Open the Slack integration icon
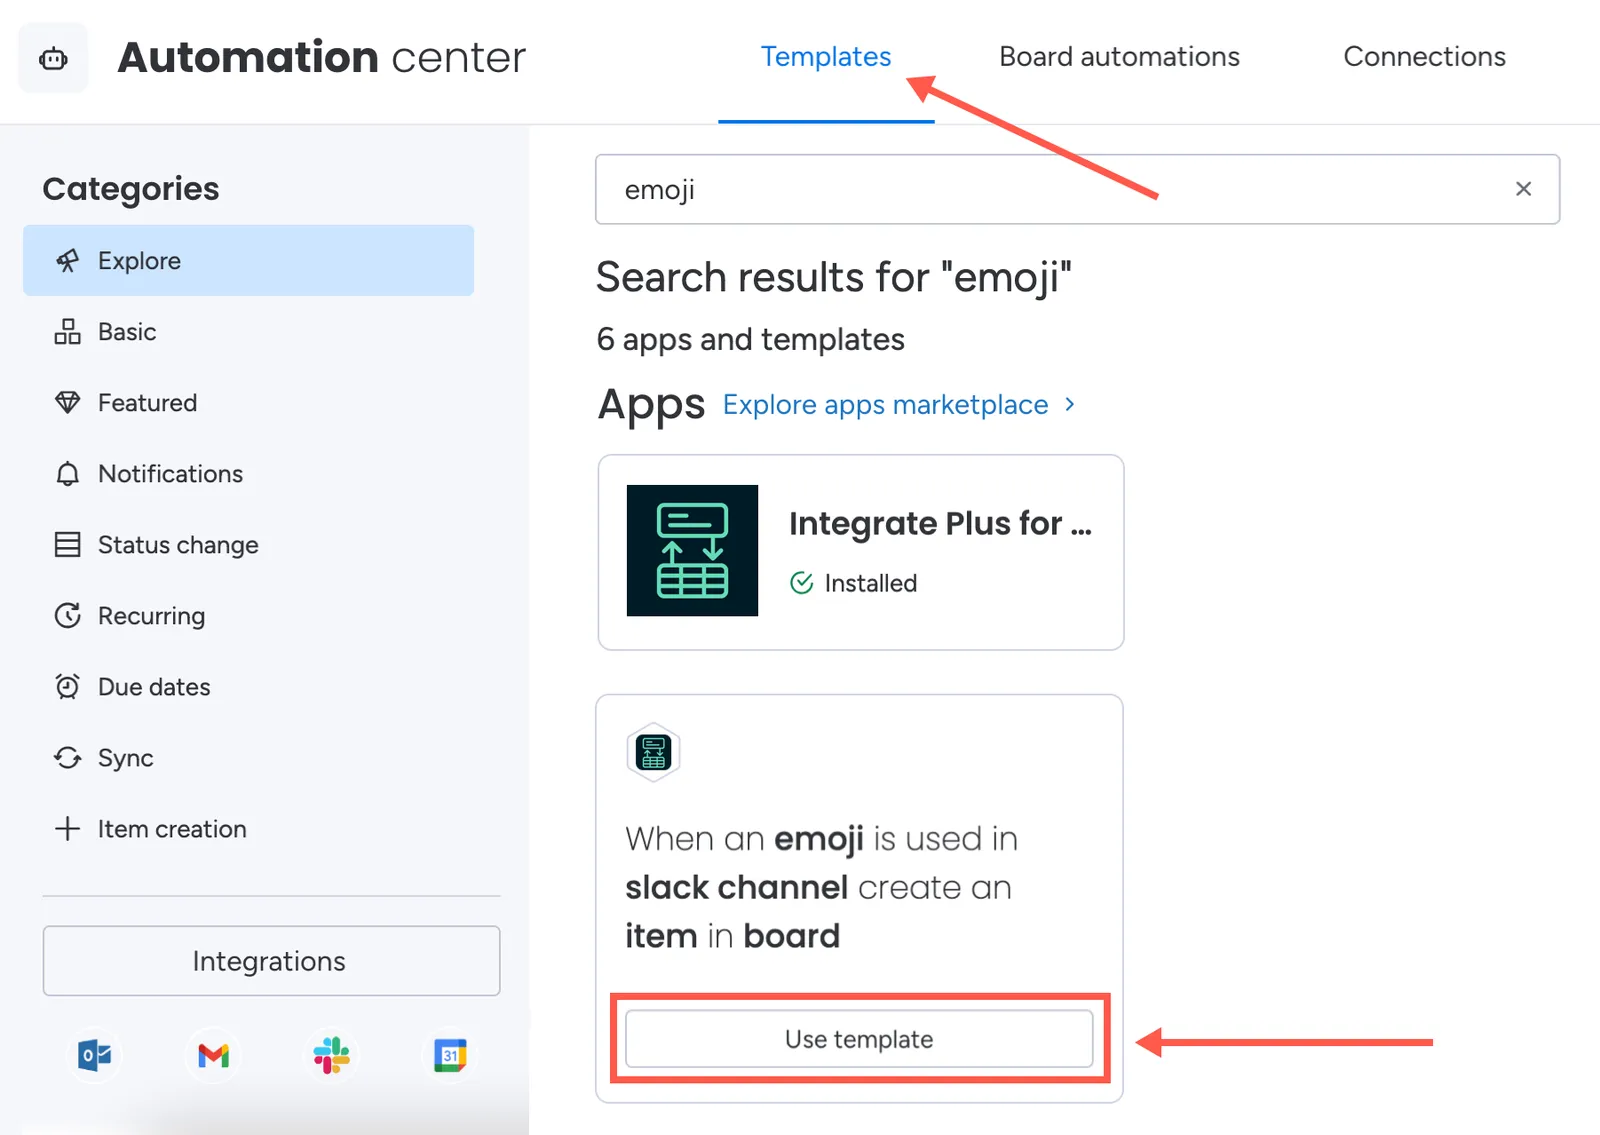1600x1135 pixels. (x=331, y=1055)
